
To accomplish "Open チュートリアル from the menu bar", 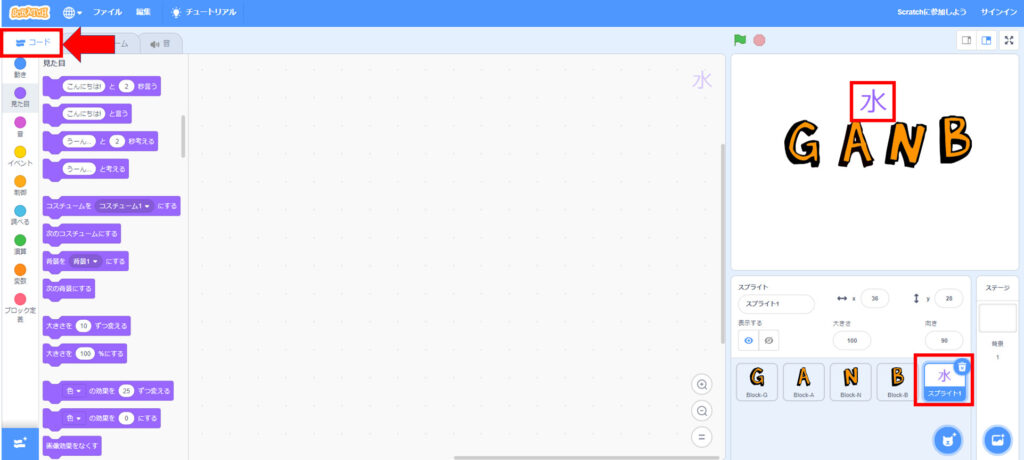I will point(204,12).
